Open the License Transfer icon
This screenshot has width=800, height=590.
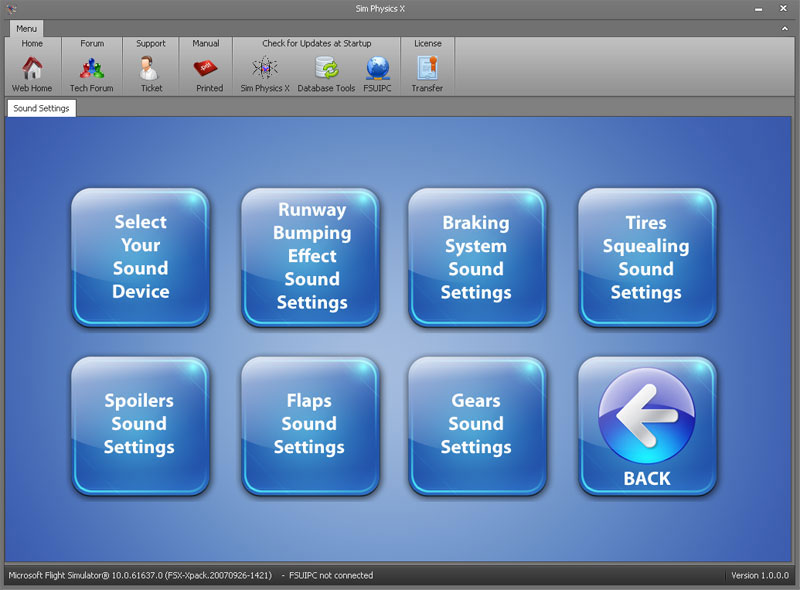[x=428, y=68]
